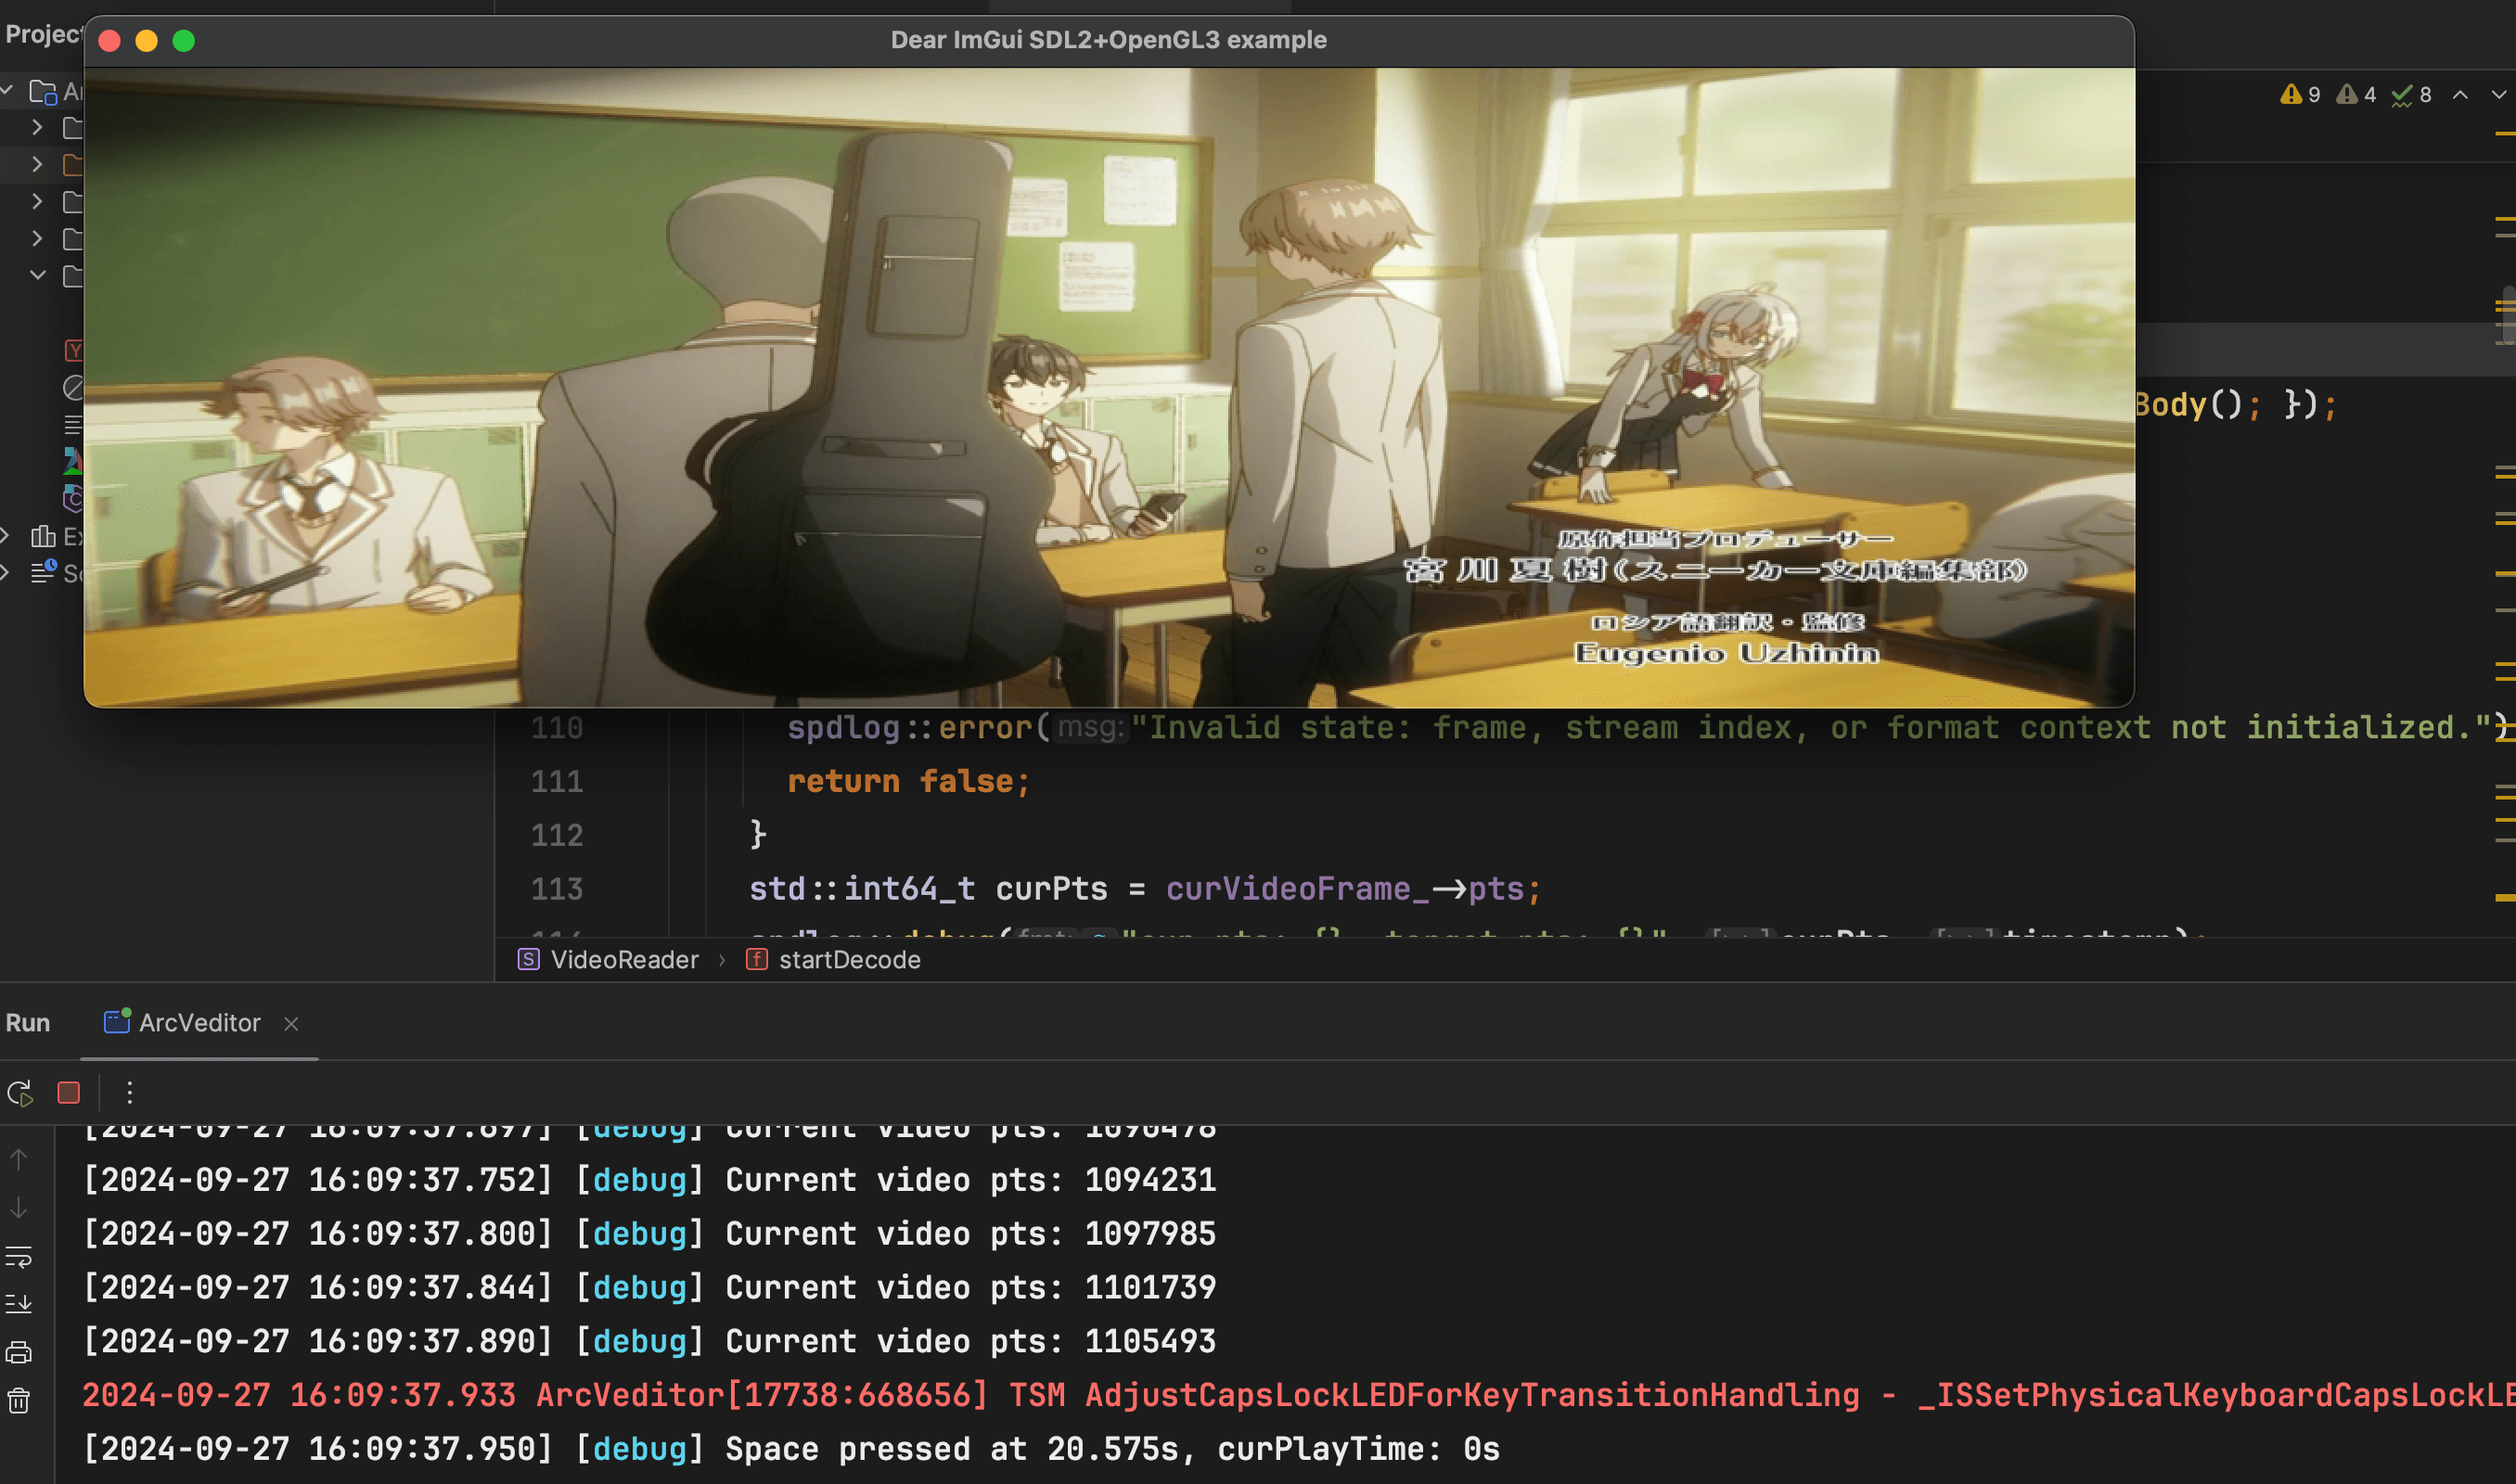This screenshot has height=1484, width=2516.
Task: Expand the orange folder's chevron in Project tree
Action: [38, 164]
